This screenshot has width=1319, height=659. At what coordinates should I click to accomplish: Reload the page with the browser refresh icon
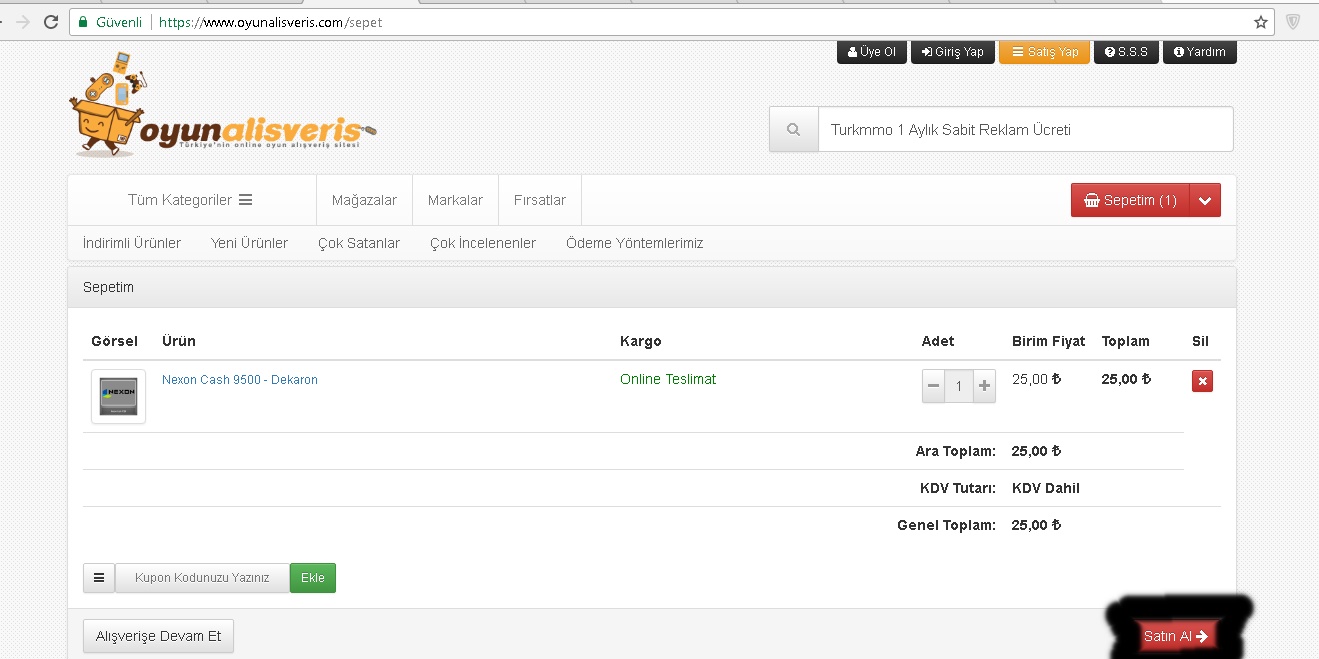tap(50, 21)
